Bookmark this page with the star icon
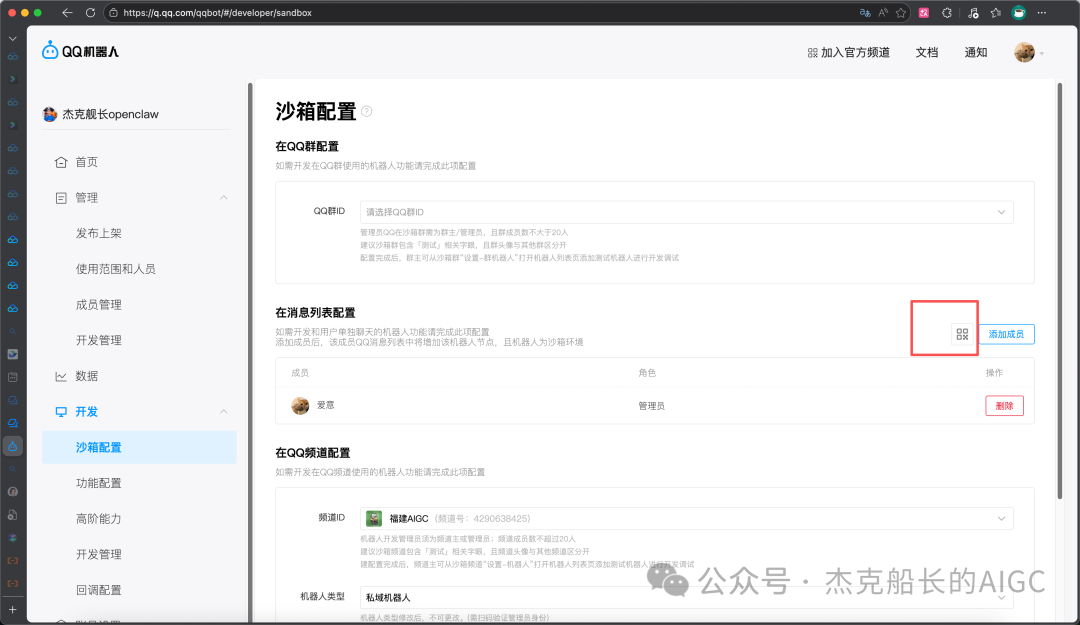This screenshot has height=625, width=1080. (x=901, y=12)
